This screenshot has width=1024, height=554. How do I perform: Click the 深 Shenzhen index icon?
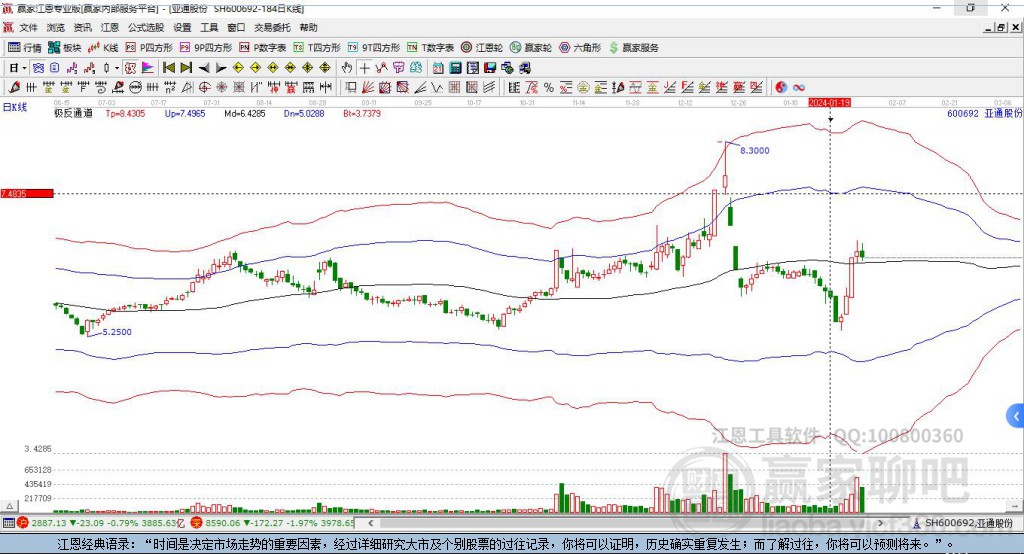coord(197,523)
